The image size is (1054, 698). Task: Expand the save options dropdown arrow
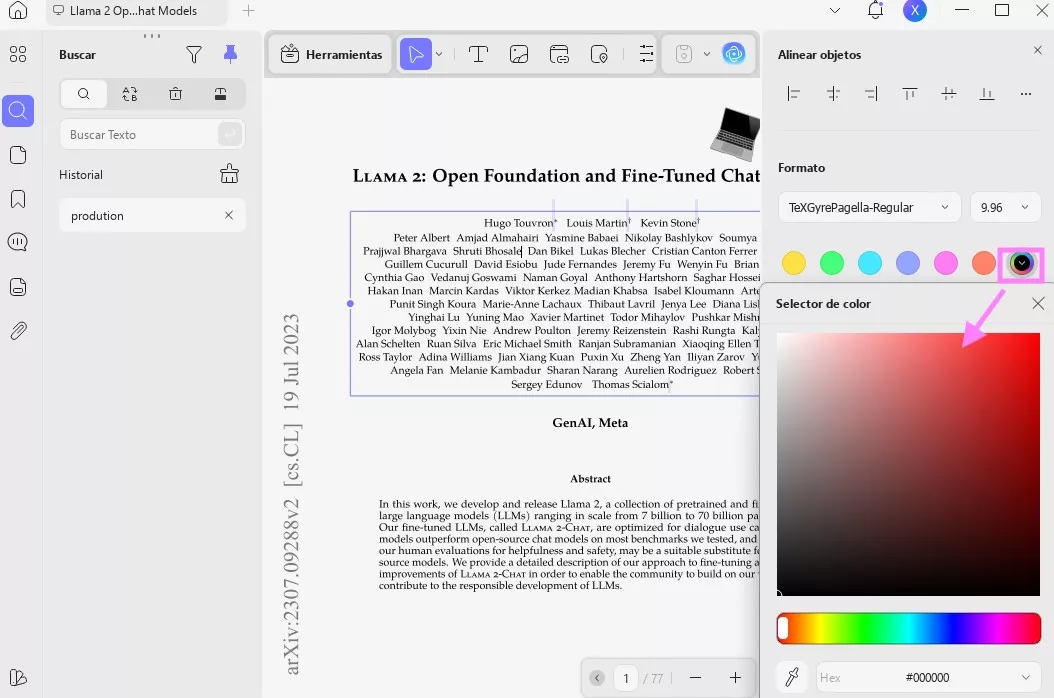pyautogui.click(x=706, y=54)
